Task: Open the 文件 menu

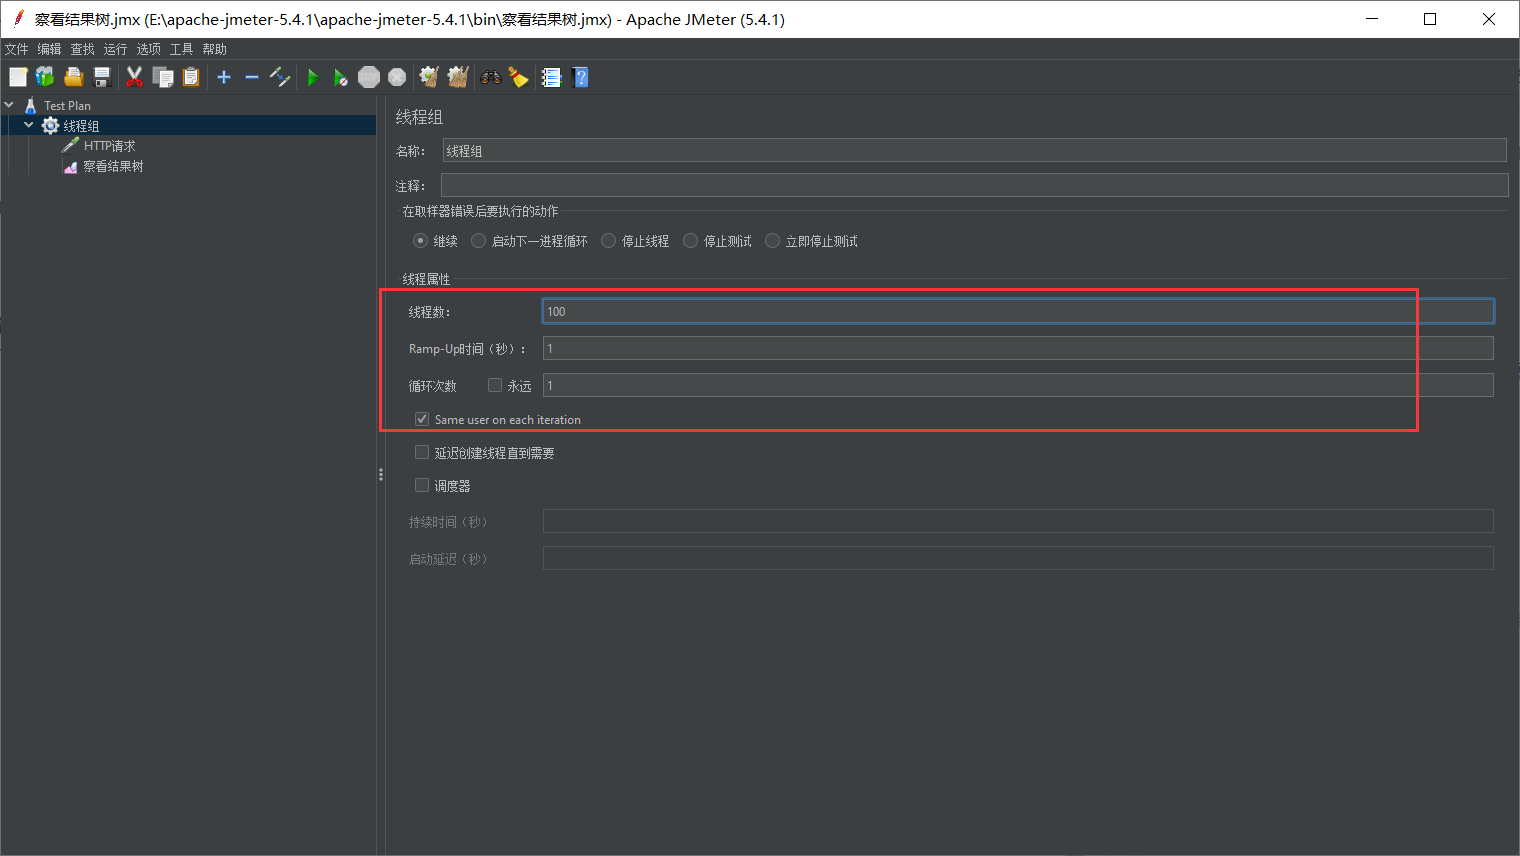Action: point(17,49)
